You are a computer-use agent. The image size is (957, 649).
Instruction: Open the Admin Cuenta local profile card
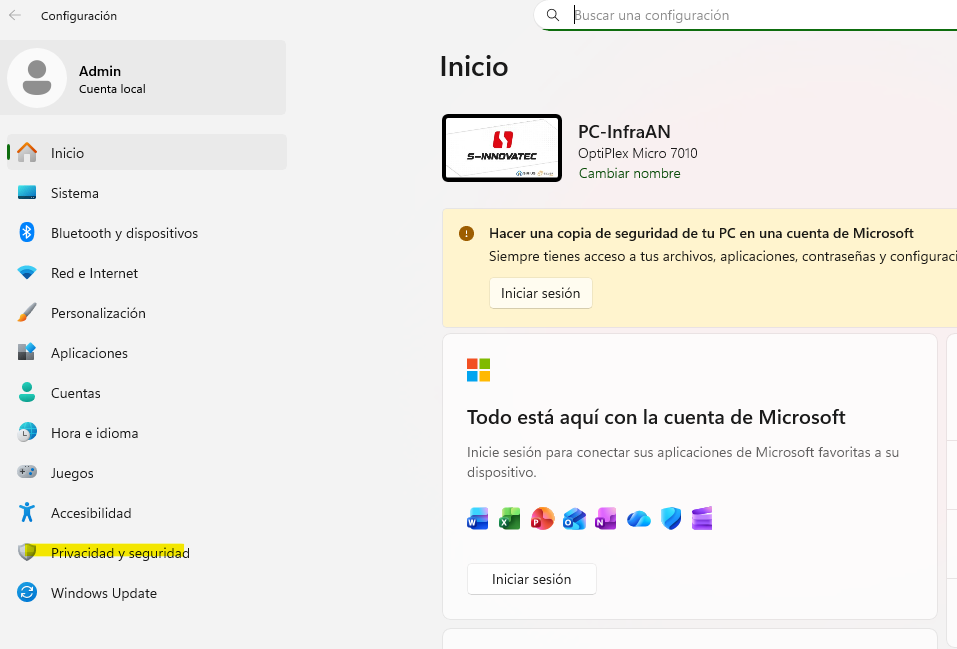click(x=143, y=78)
